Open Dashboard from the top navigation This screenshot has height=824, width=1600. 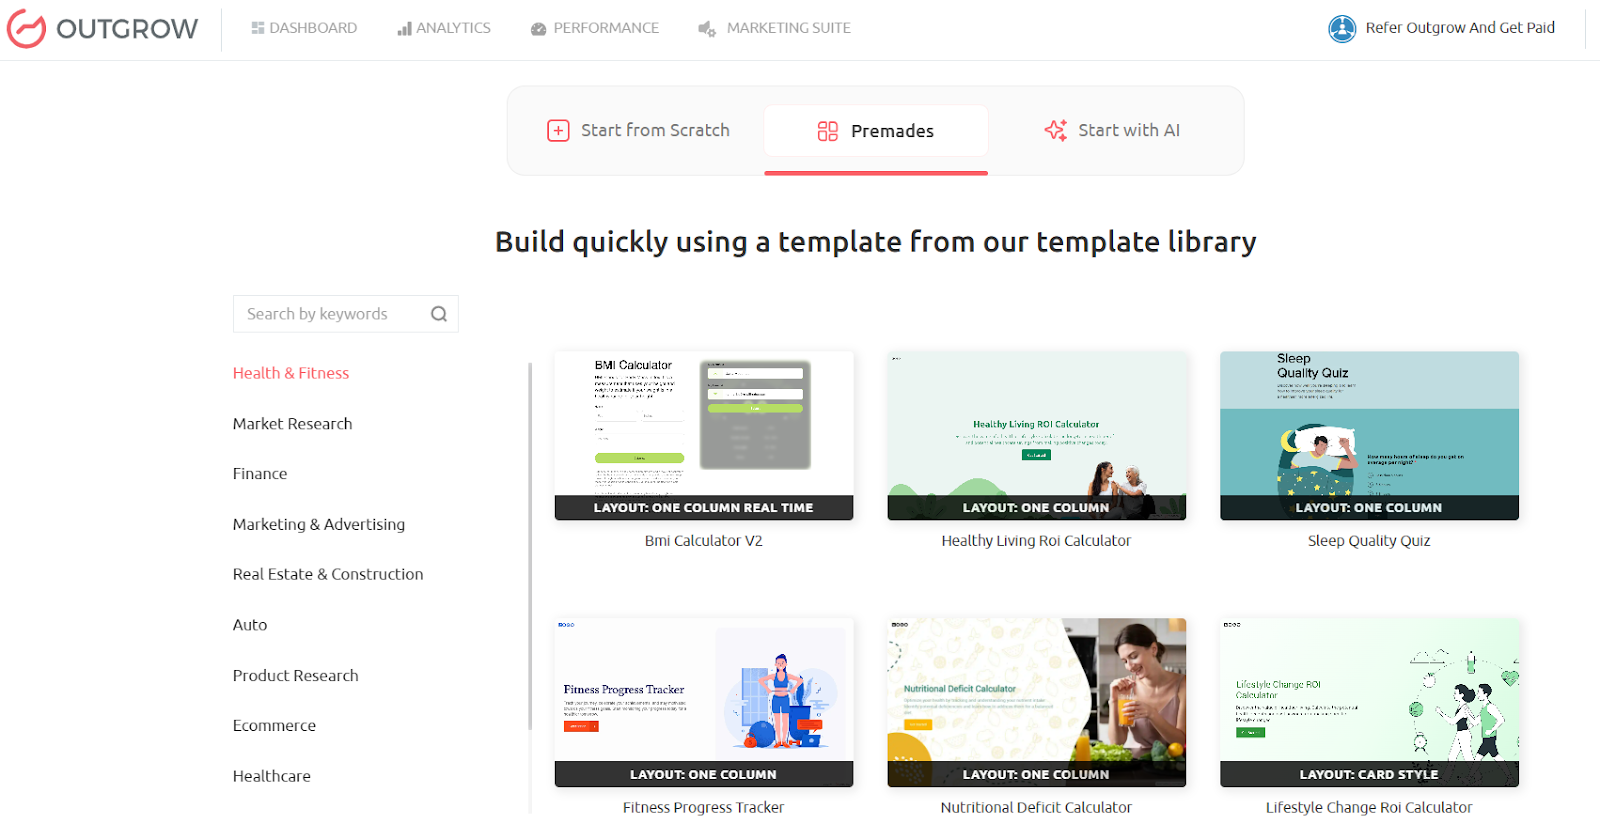(304, 28)
